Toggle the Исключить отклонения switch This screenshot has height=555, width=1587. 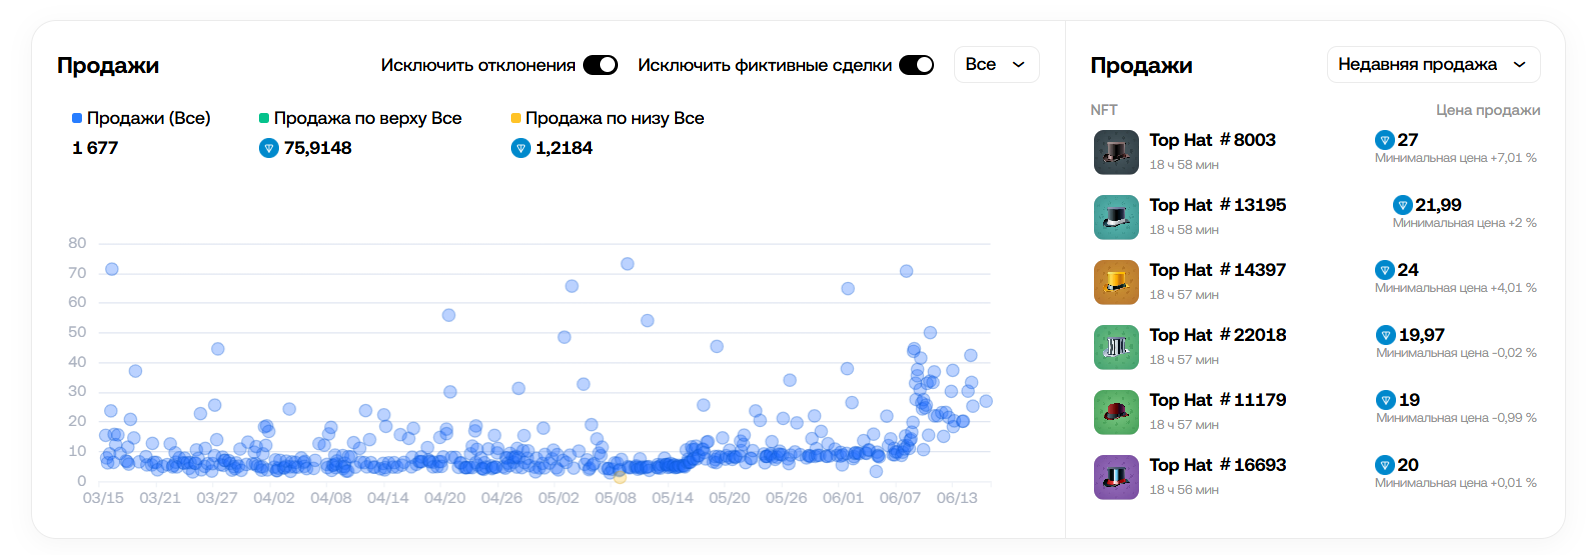601,65
